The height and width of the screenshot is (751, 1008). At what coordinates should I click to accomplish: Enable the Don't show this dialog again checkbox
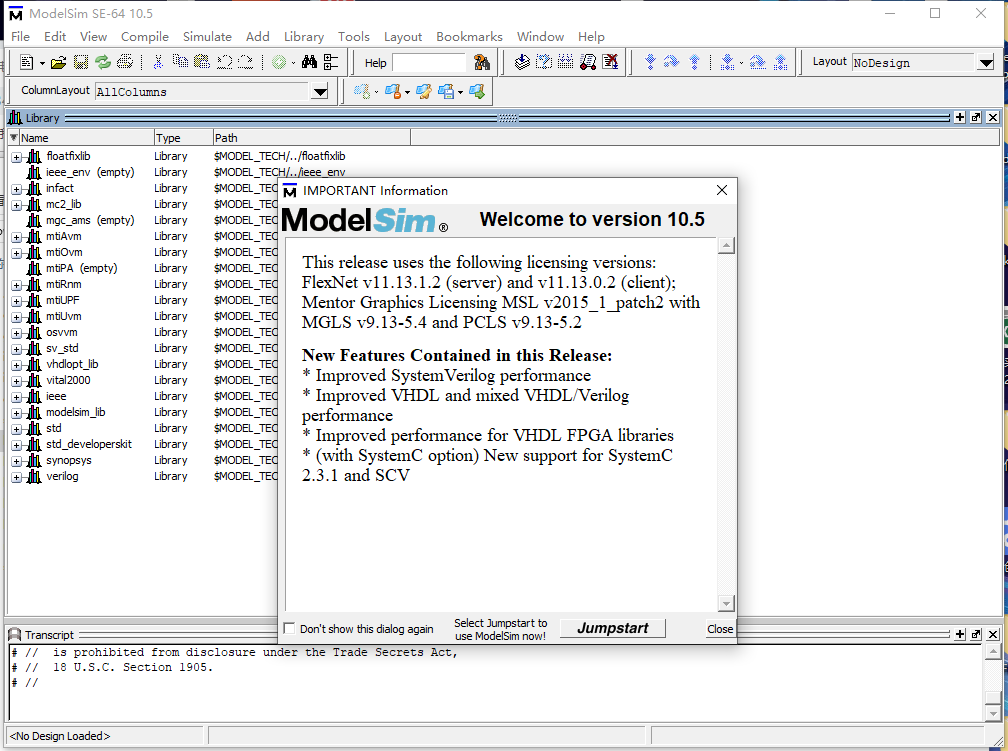point(289,628)
